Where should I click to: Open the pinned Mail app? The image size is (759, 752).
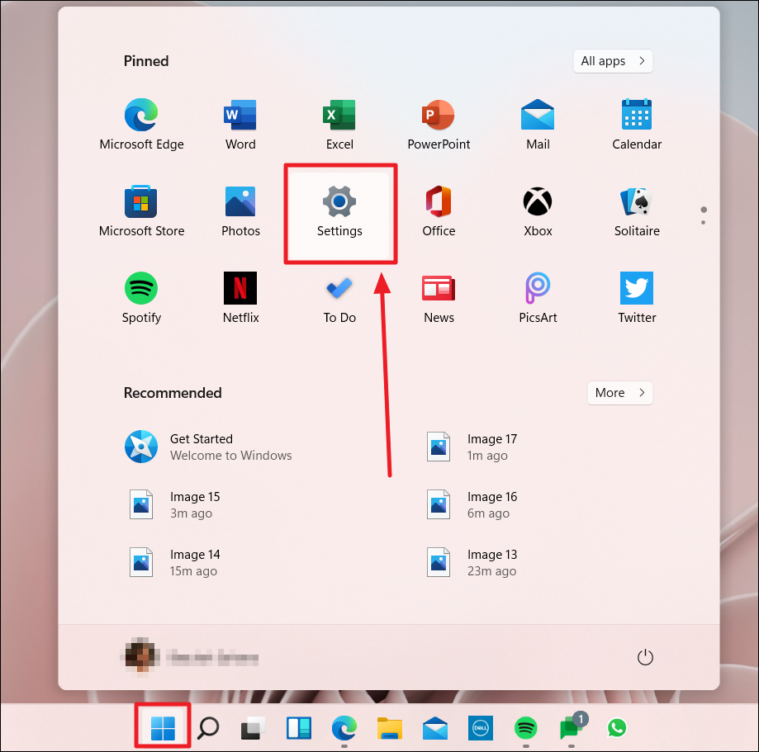pos(537,124)
